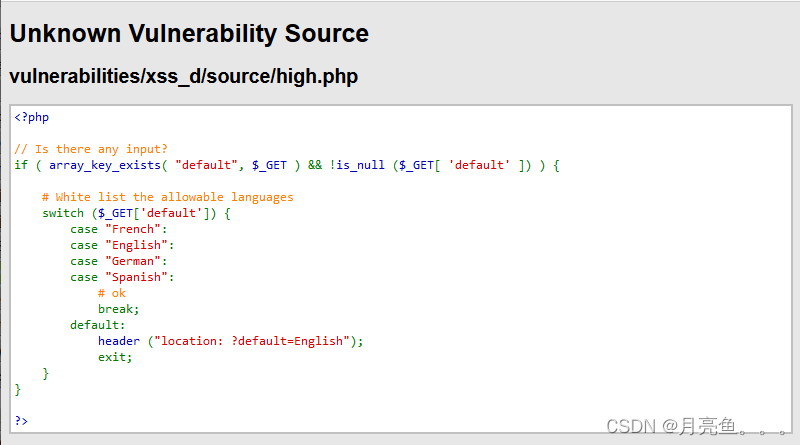800x445 pixels.
Task: Click the case "English": line
Action: point(122,245)
